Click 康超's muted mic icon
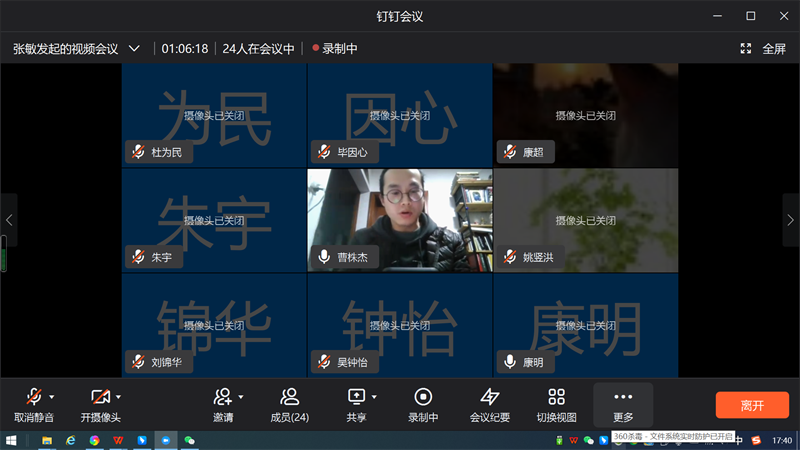The width and height of the screenshot is (800, 450). click(x=510, y=152)
